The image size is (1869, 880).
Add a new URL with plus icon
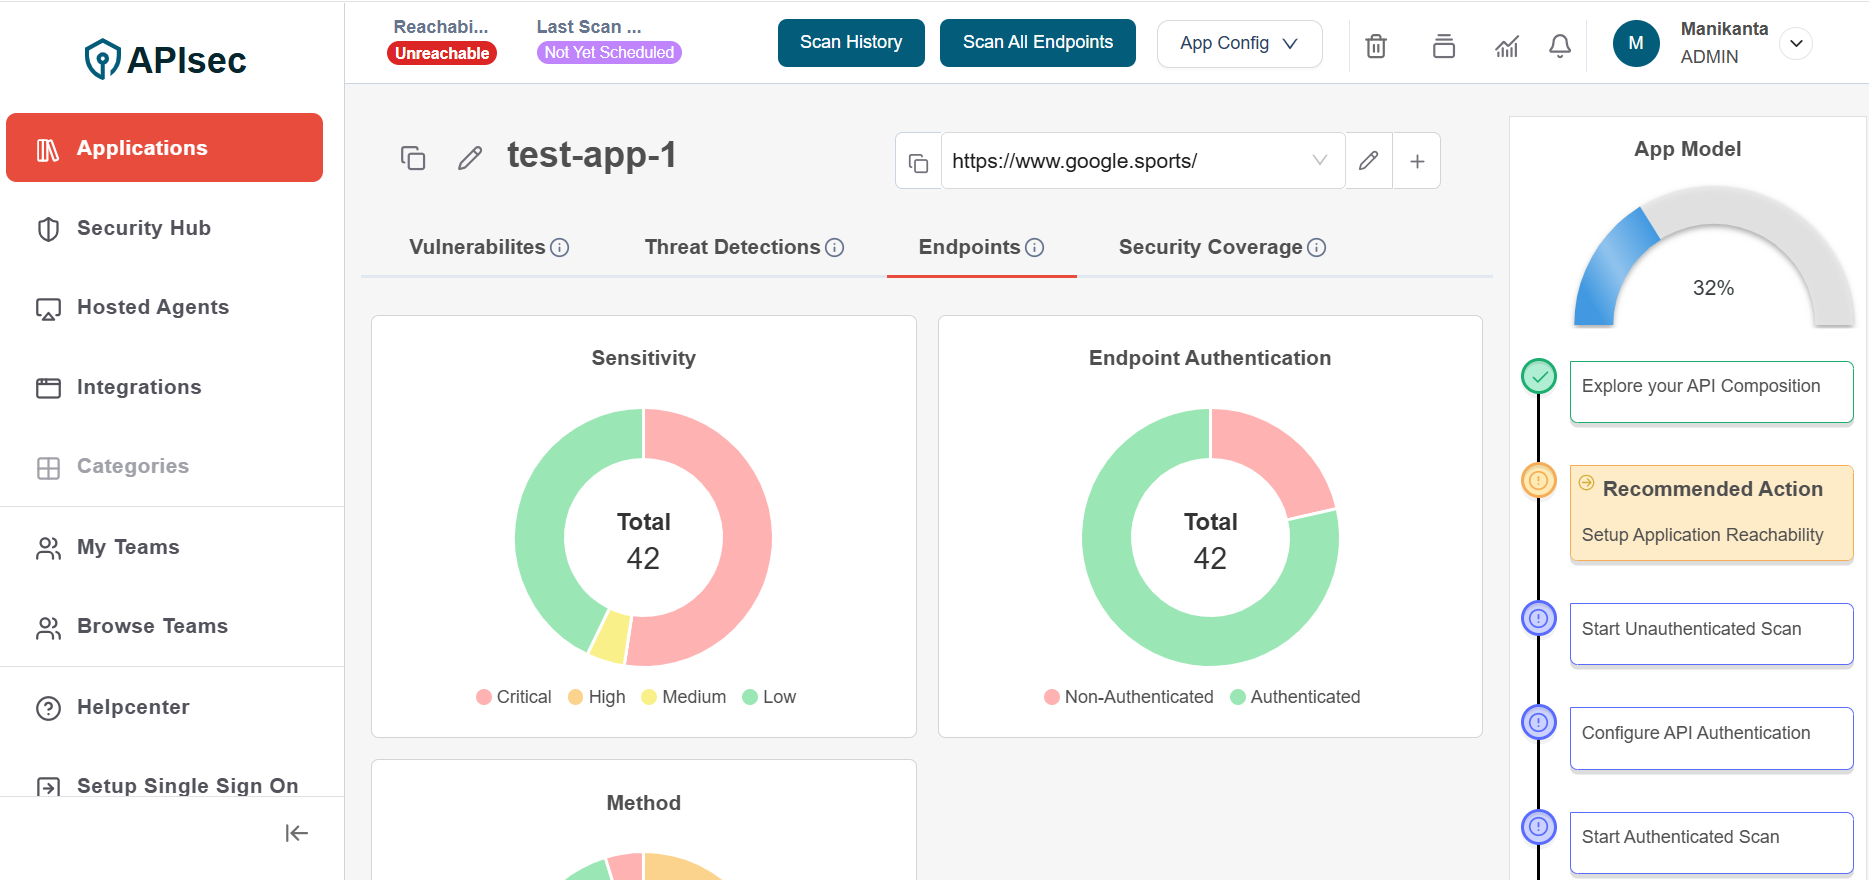click(1416, 161)
